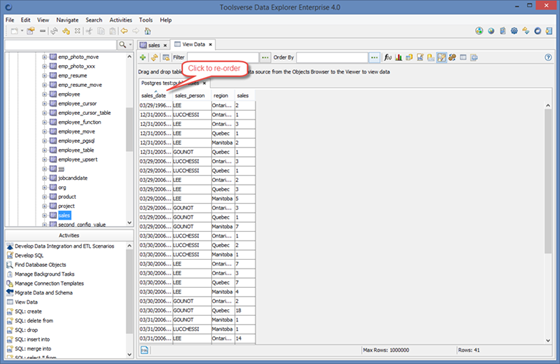Click the region column header
The image size is (560, 364).
(x=222, y=95)
